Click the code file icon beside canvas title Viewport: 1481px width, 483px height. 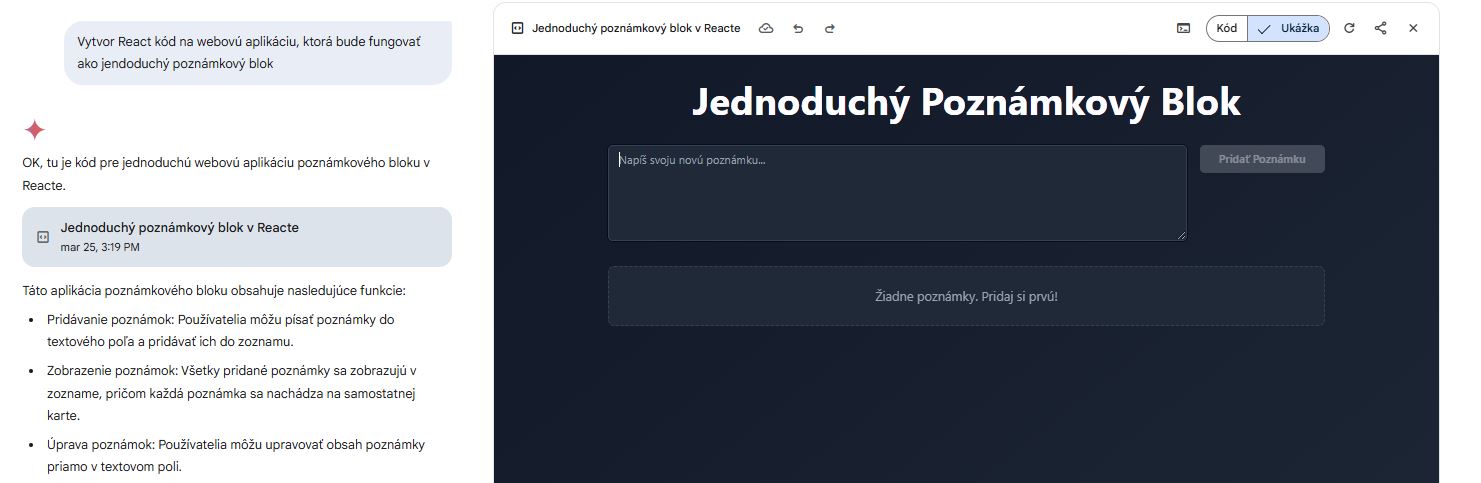point(517,29)
